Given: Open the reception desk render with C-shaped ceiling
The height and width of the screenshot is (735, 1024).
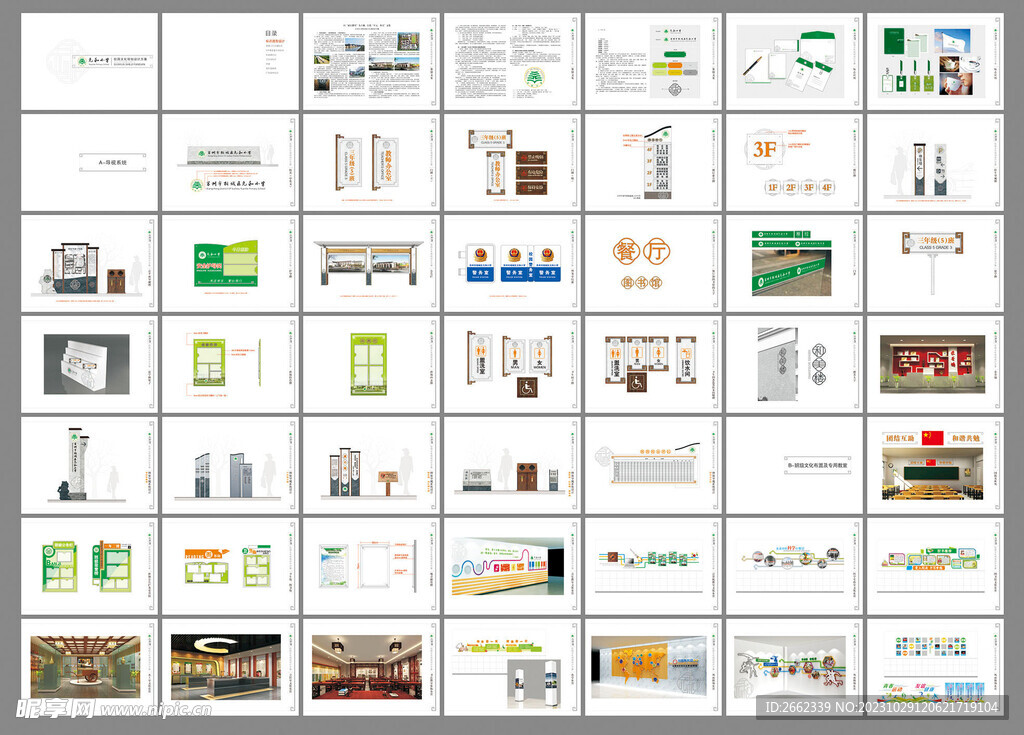Looking at the screenshot, I should tap(231, 667).
